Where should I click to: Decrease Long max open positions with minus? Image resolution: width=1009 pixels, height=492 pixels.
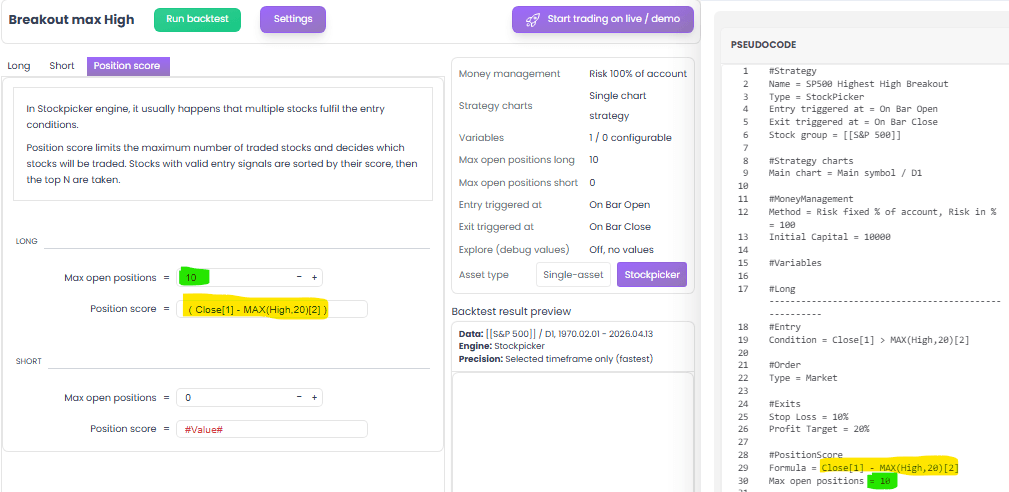[299, 277]
